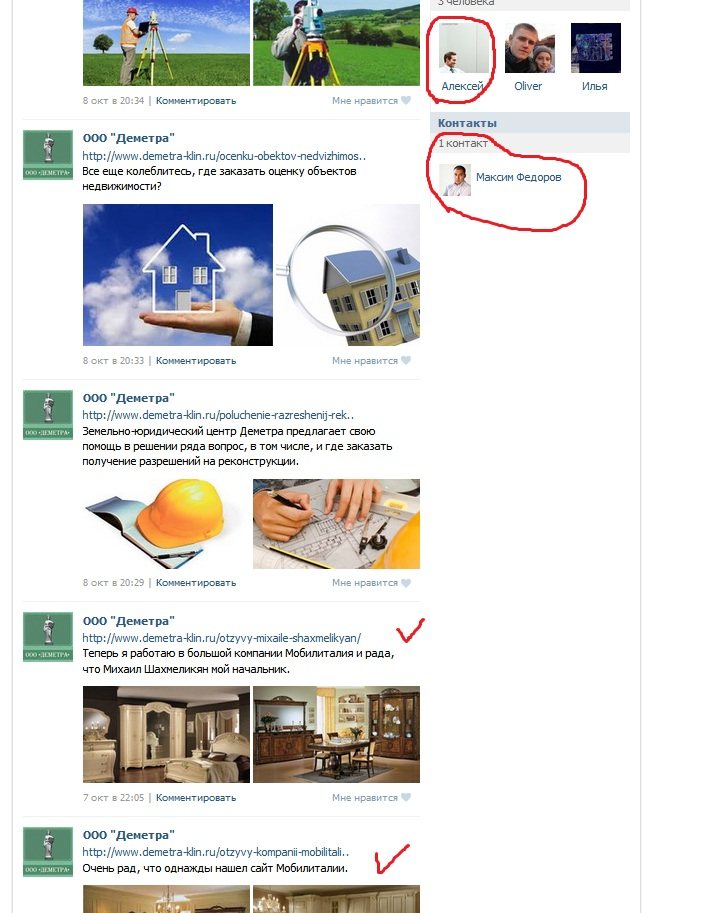Like the 7 окт 22:05 furniture post
Image resolution: width=715 pixels, height=913 pixels.
pyautogui.click(x=371, y=798)
